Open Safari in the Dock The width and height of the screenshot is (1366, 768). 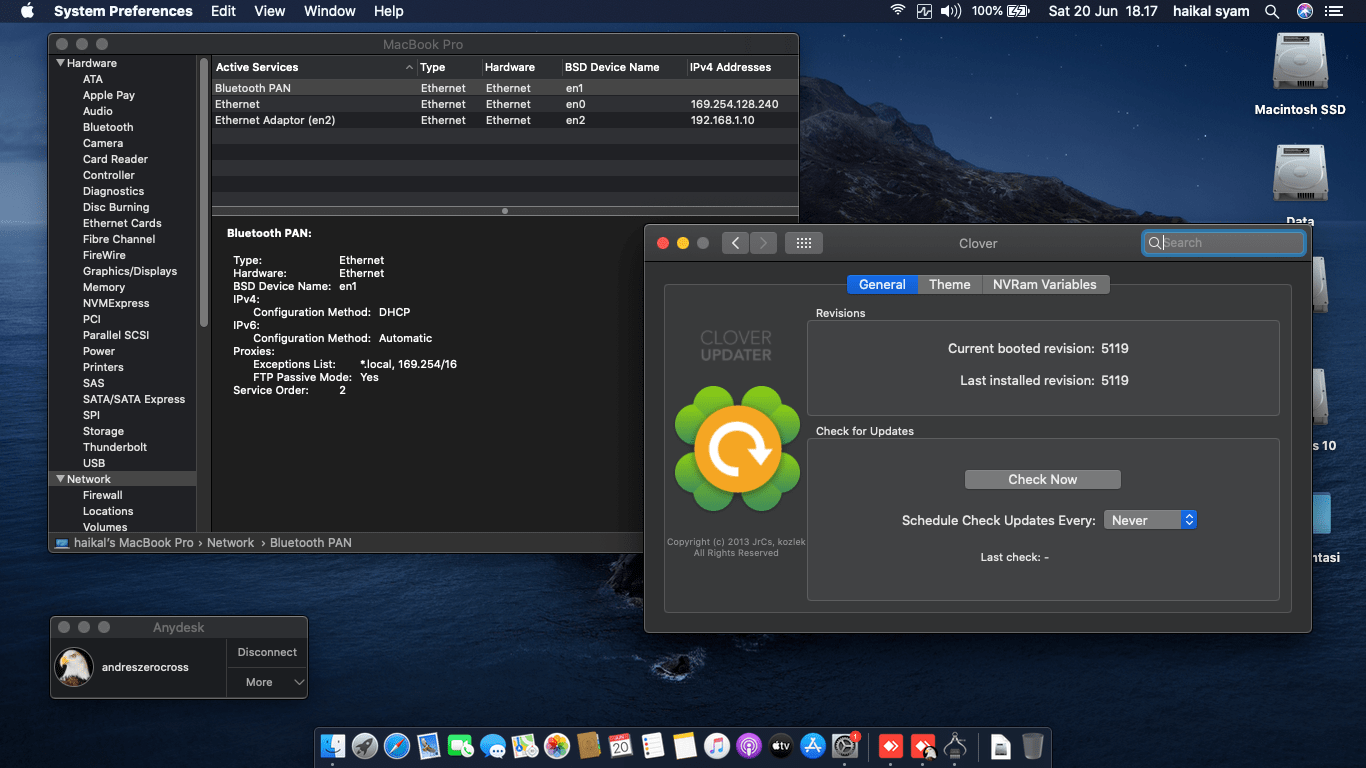point(397,746)
